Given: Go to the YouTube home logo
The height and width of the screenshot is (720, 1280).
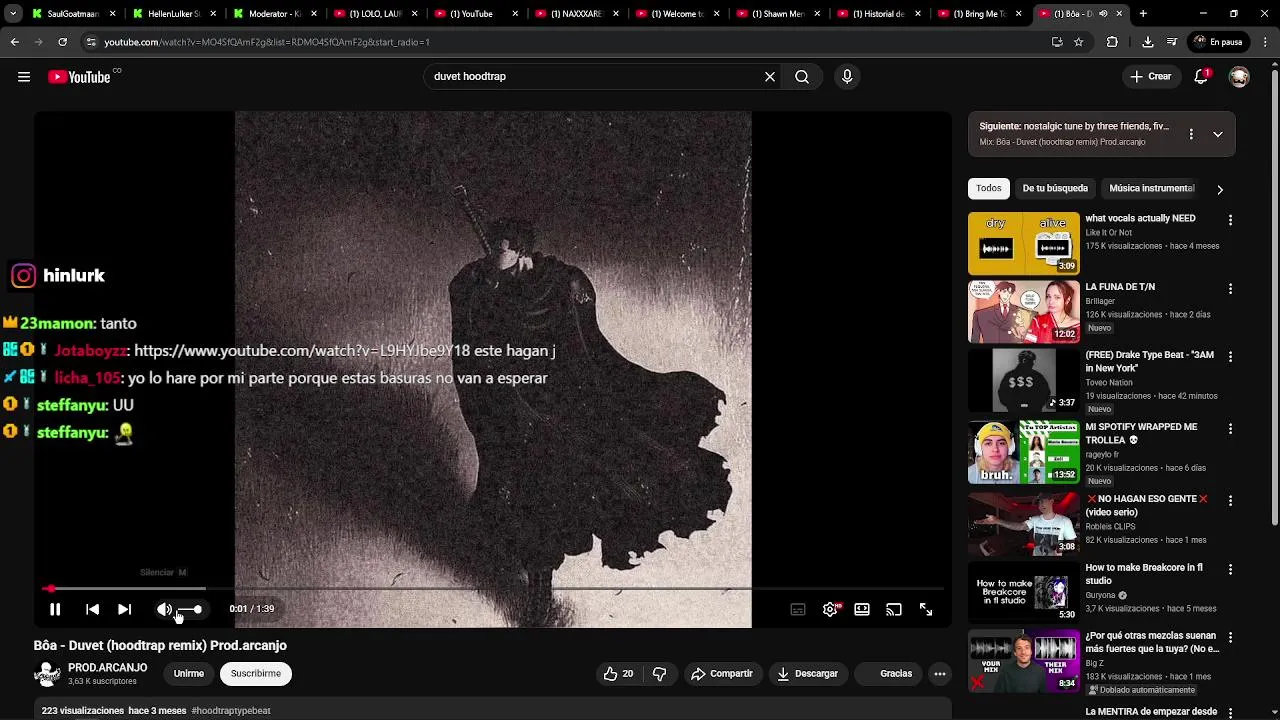Looking at the screenshot, I should click(x=79, y=77).
